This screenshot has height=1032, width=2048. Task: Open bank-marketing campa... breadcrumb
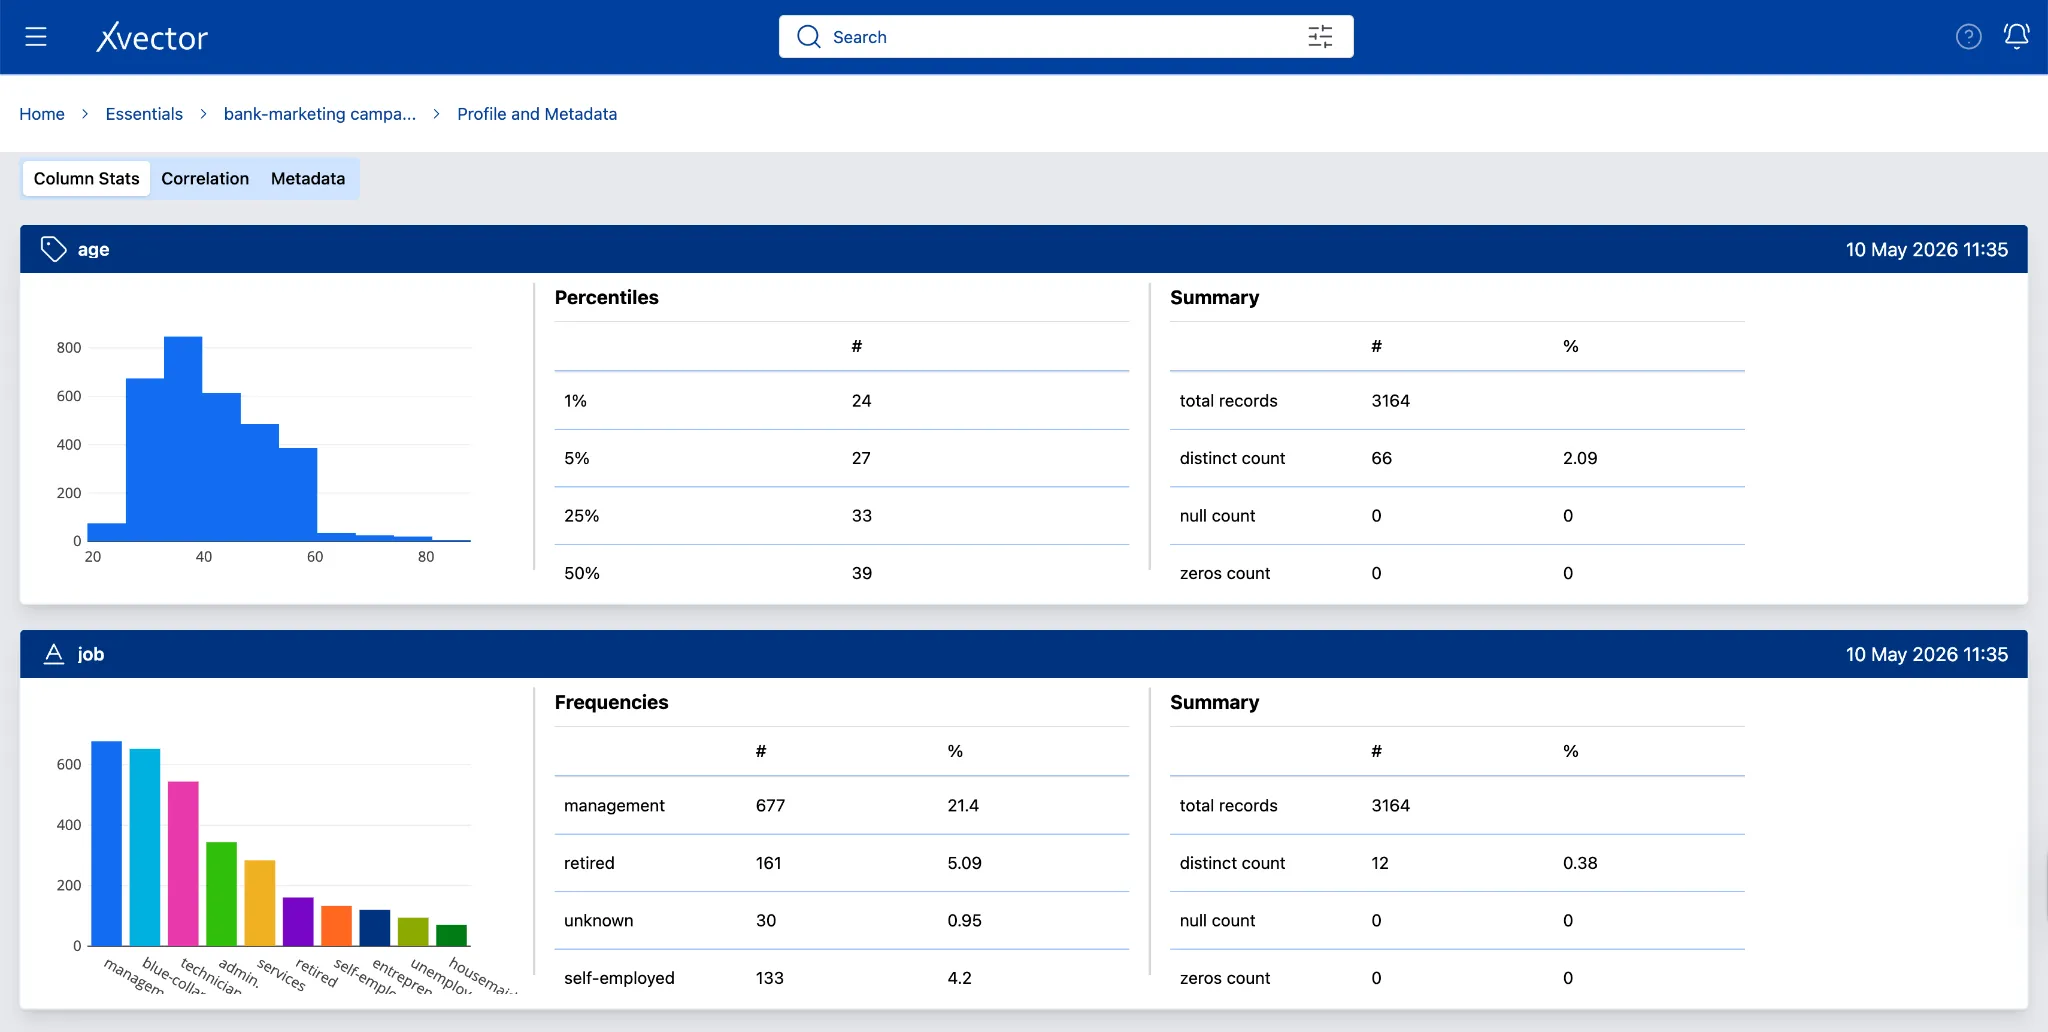[x=320, y=114]
